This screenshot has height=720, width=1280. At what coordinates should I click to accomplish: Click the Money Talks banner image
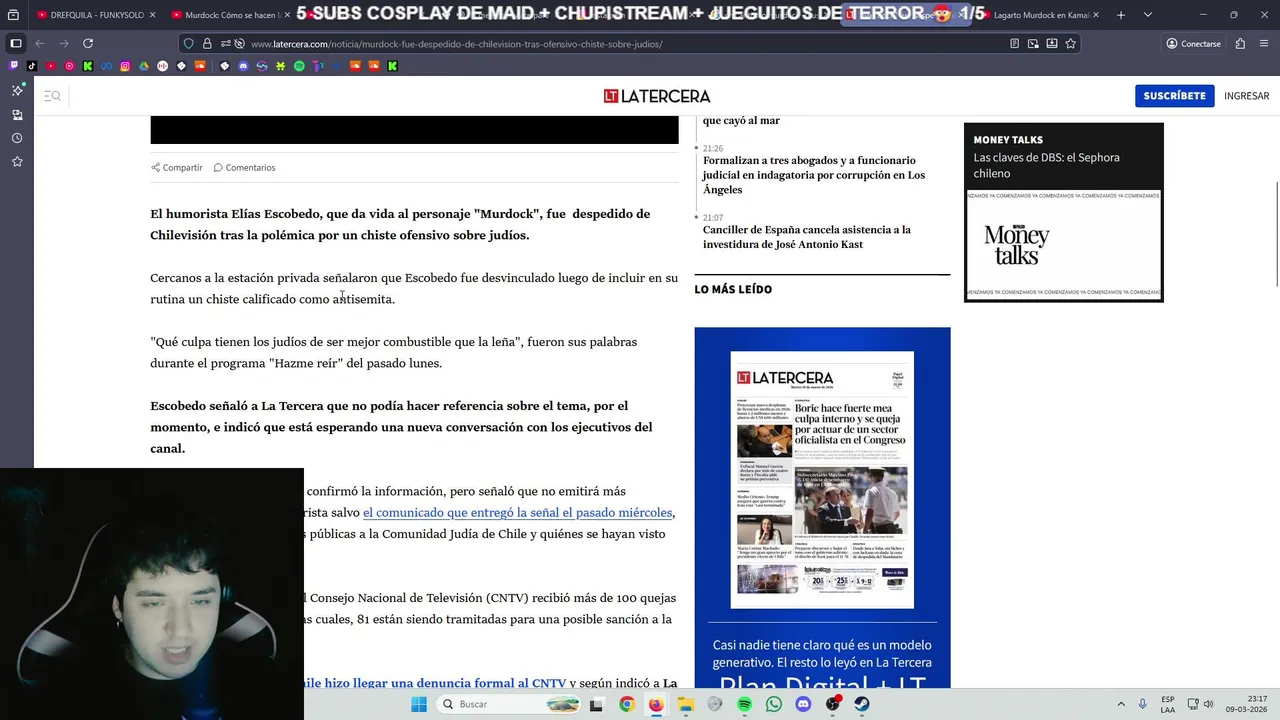click(1064, 245)
